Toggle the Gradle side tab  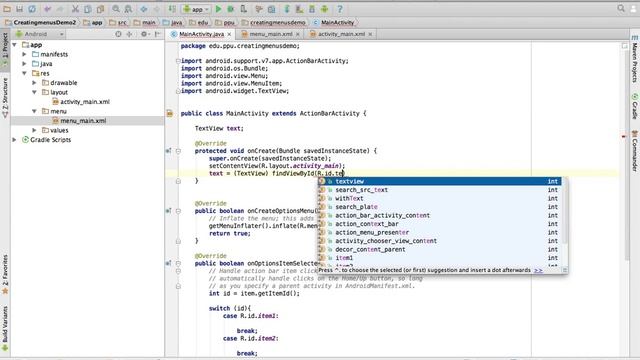[635, 106]
